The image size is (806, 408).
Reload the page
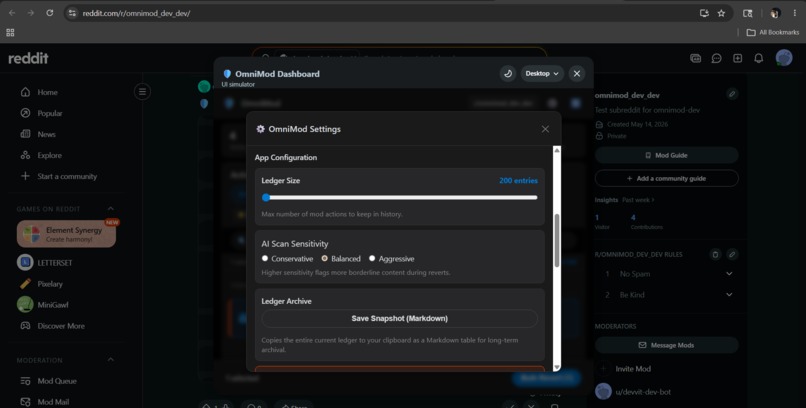[x=49, y=13]
